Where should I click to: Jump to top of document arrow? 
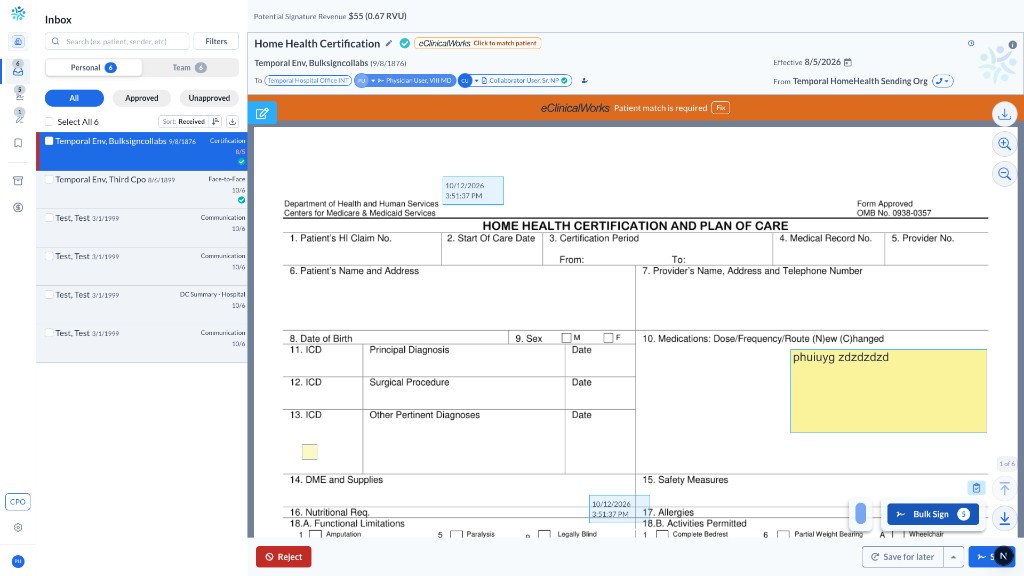click(x=1004, y=488)
